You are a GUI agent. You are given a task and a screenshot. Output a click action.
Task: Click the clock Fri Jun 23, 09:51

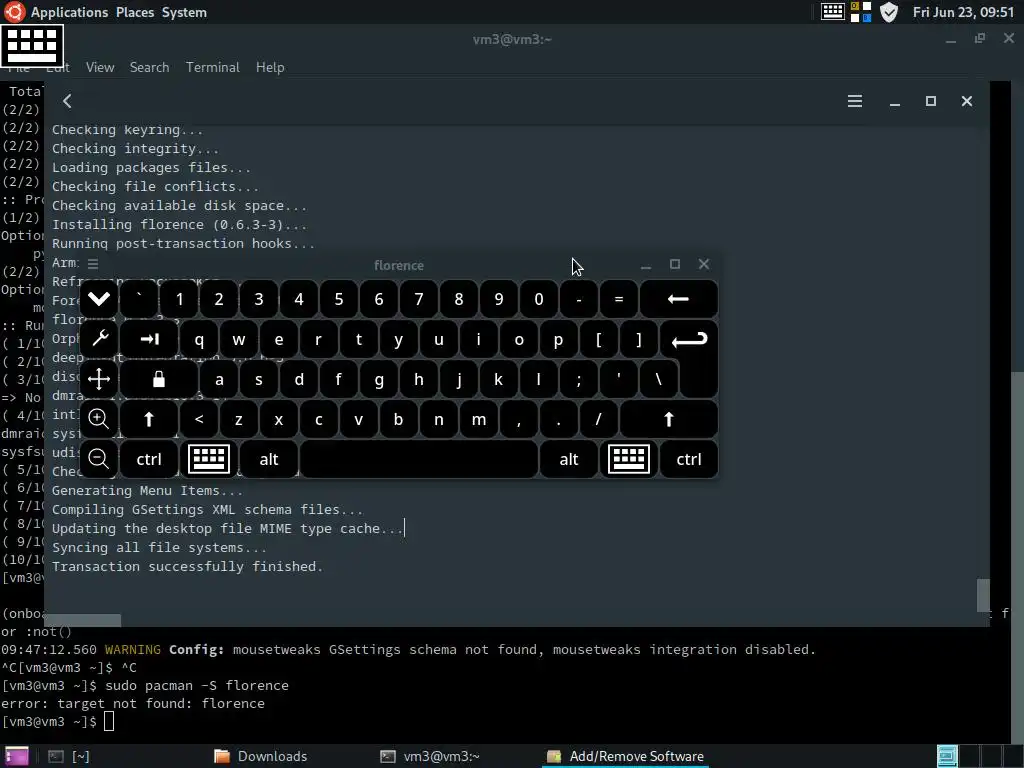963,12
